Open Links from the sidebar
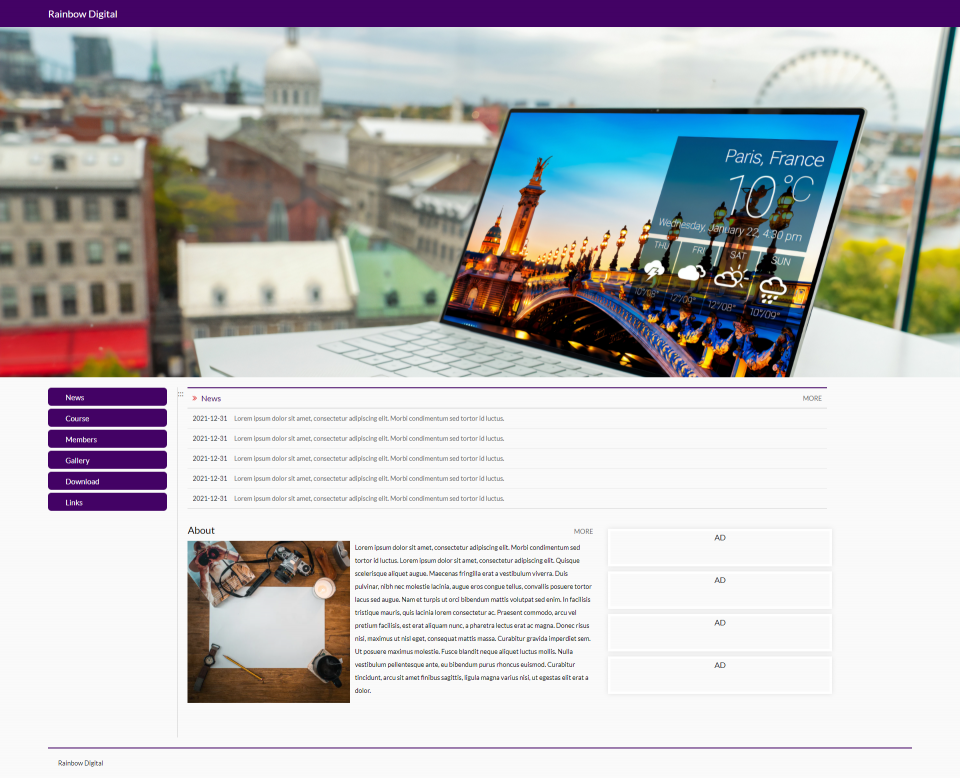The height and width of the screenshot is (778, 960). pyautogui.click(x=107, y=502)
